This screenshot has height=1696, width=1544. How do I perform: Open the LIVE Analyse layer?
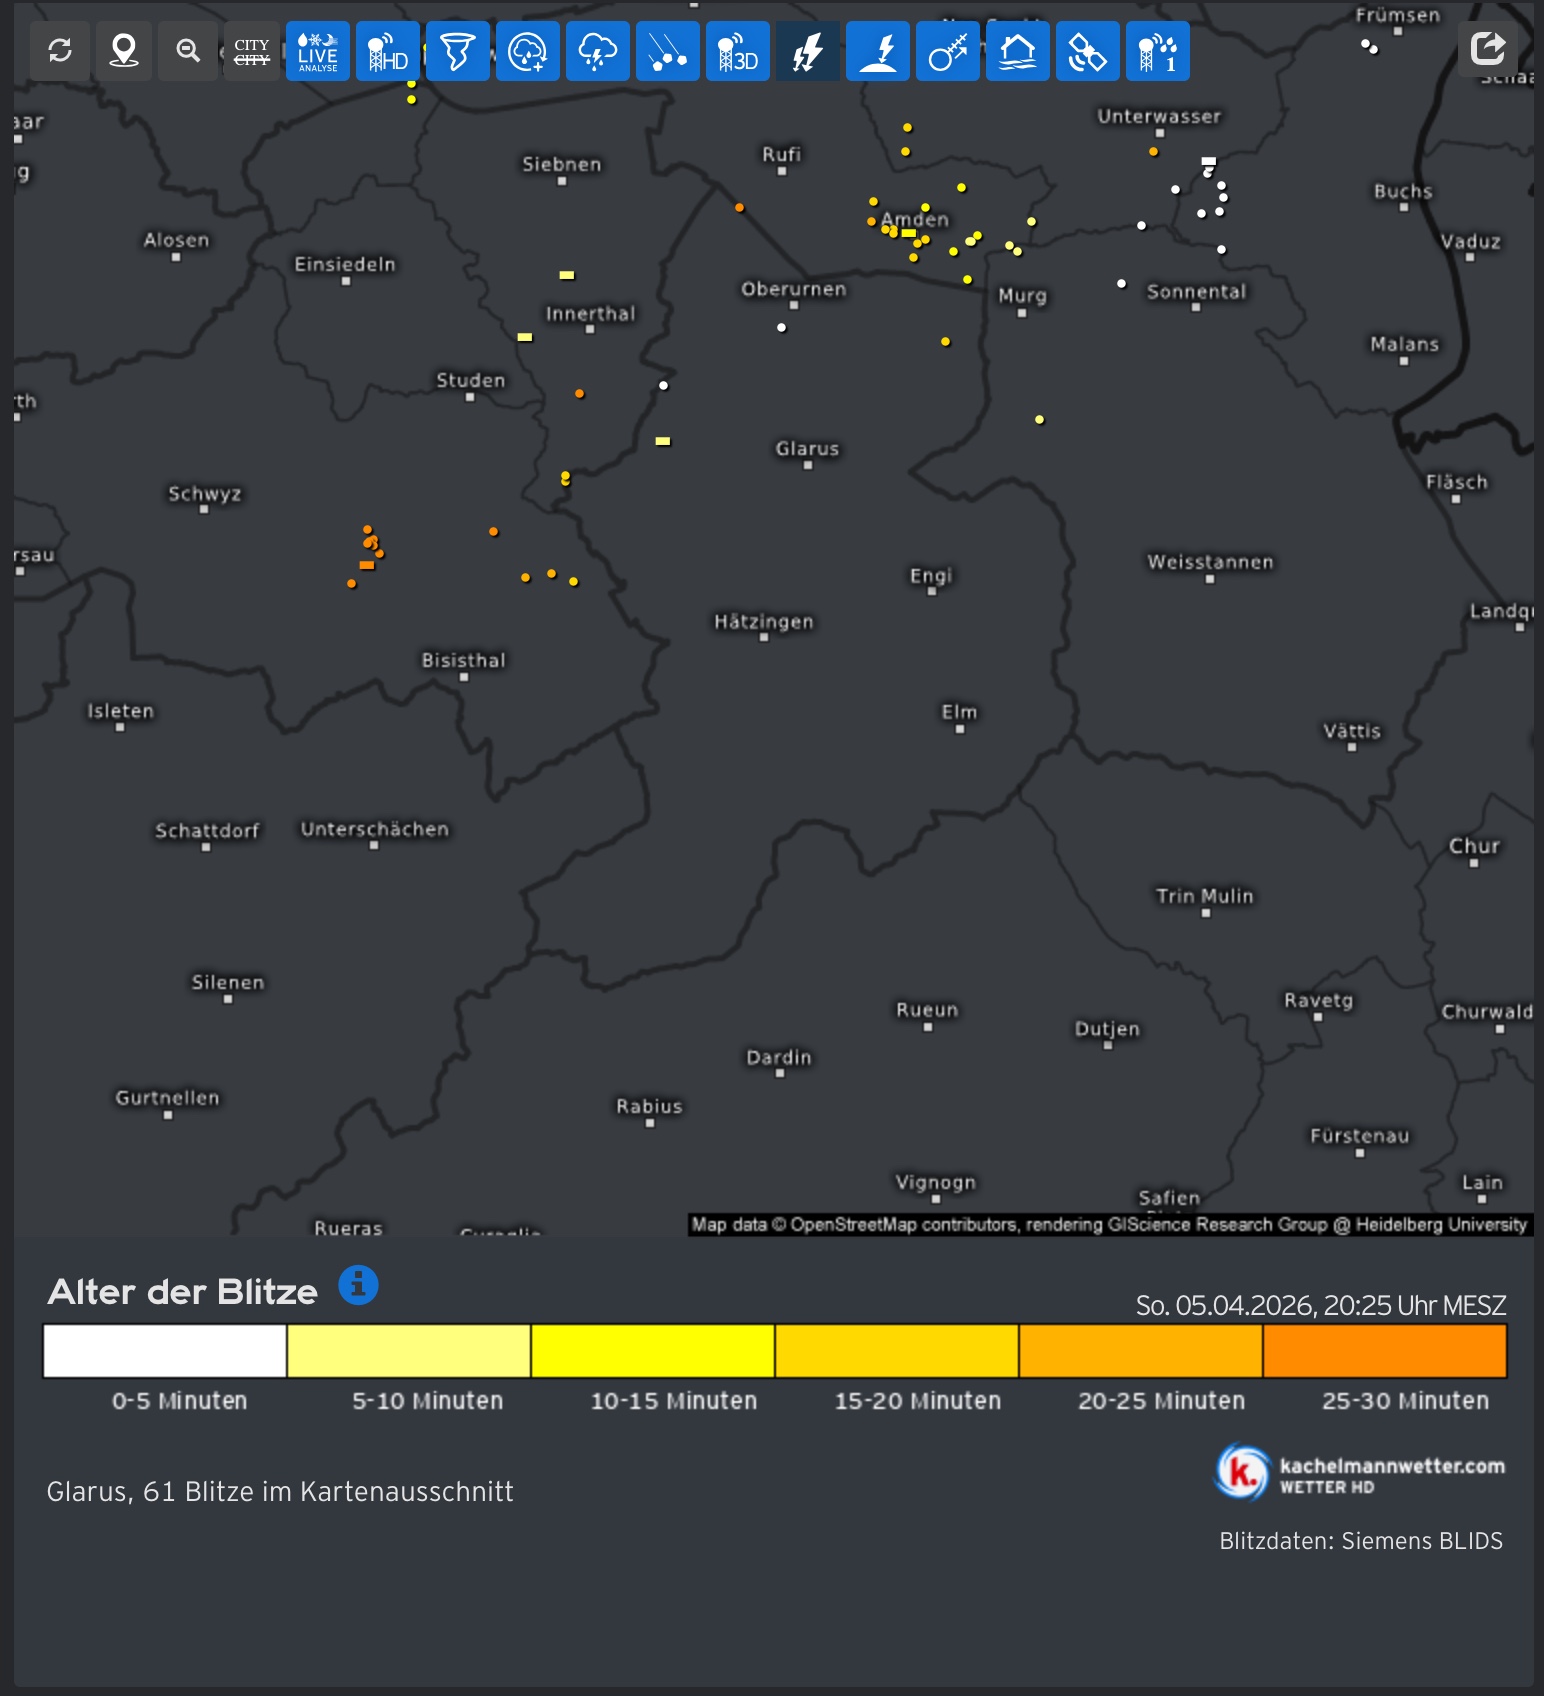[x=318, y=51]
